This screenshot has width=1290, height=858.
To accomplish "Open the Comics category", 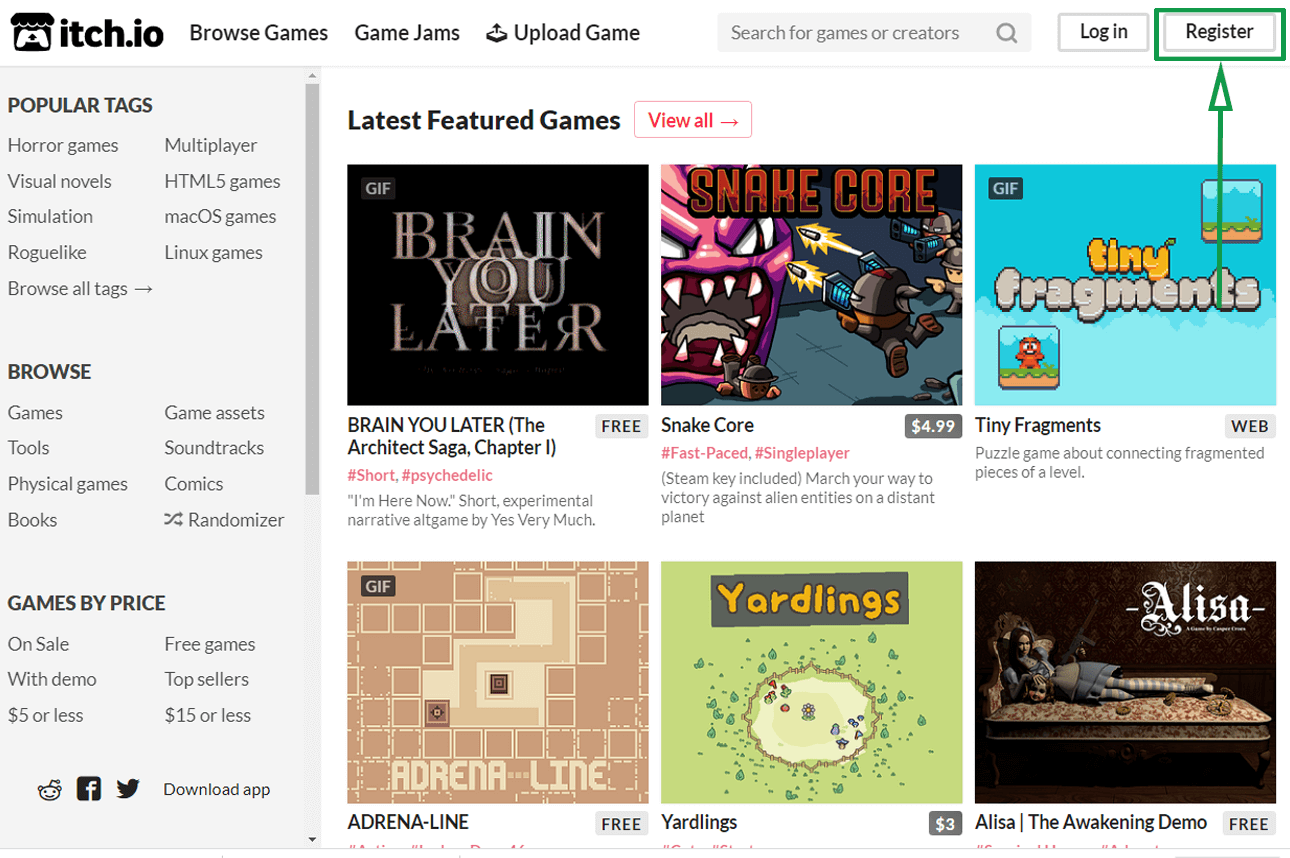I will click(194, 484).
